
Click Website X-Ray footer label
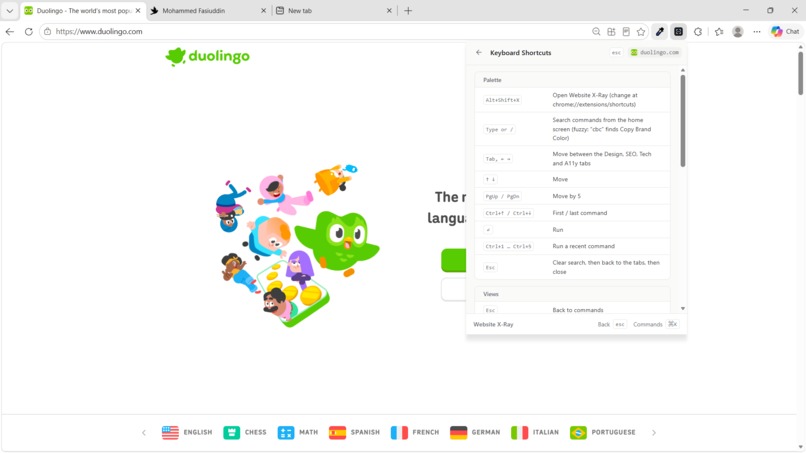493,324
